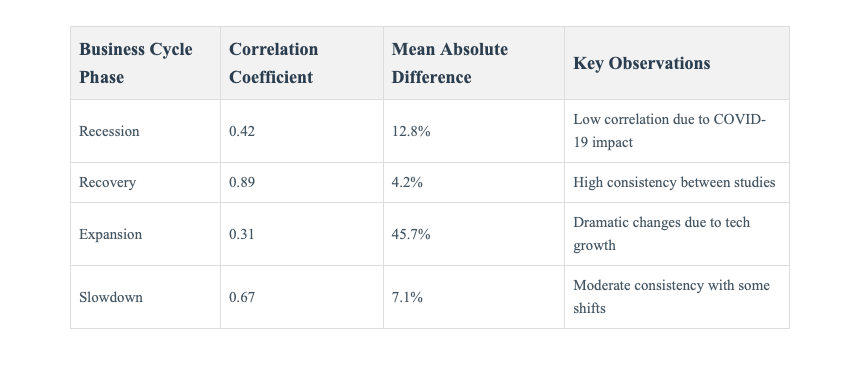Image resolution: width=856 pixels, height=379 pixels.
Task: Click the COVID-19 impact observation text
Action: point(670,131)
